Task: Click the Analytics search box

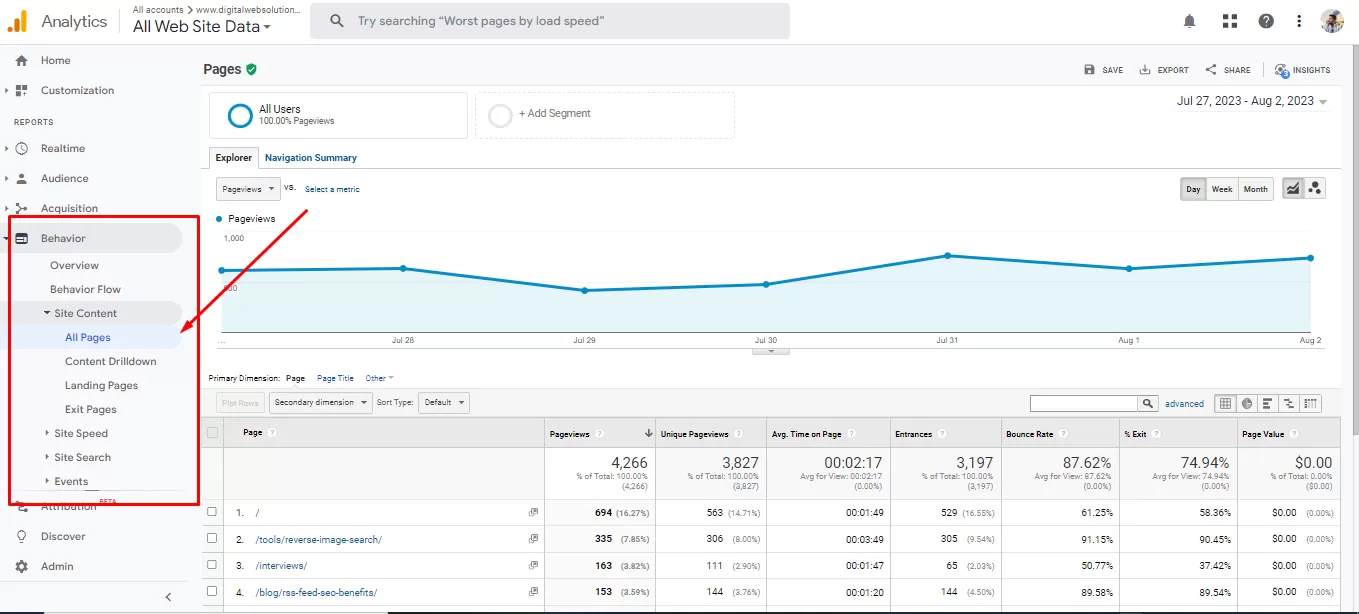Action: click(550, 21)
